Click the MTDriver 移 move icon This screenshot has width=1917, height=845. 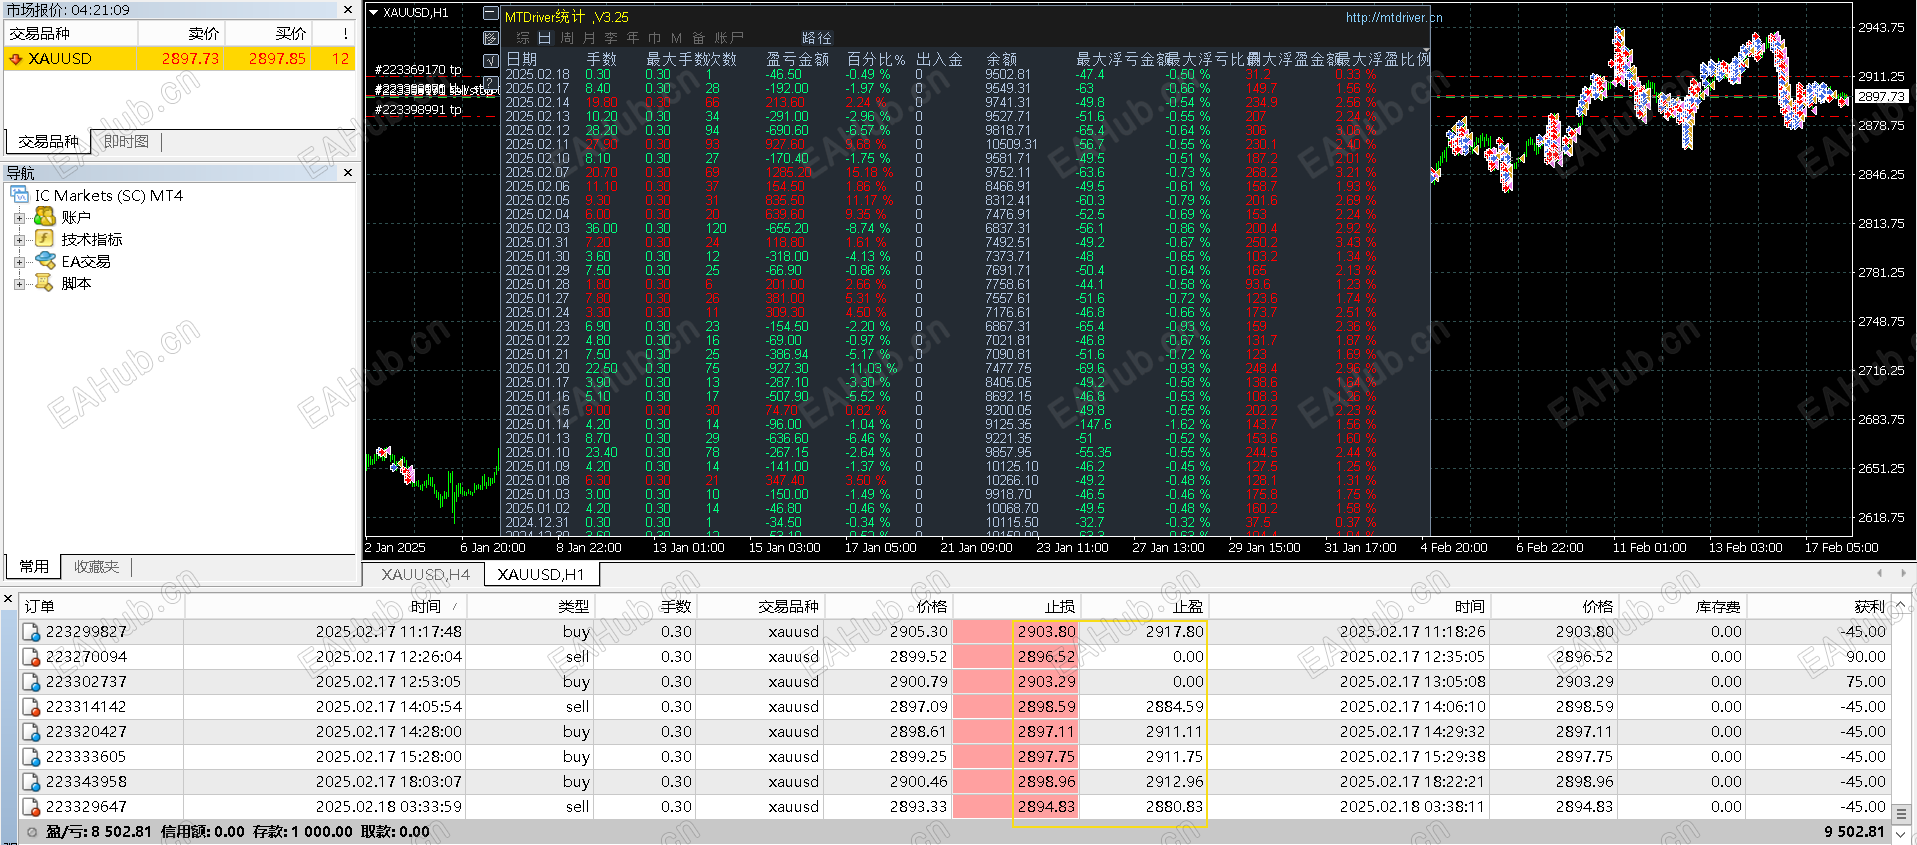[490, 37]
